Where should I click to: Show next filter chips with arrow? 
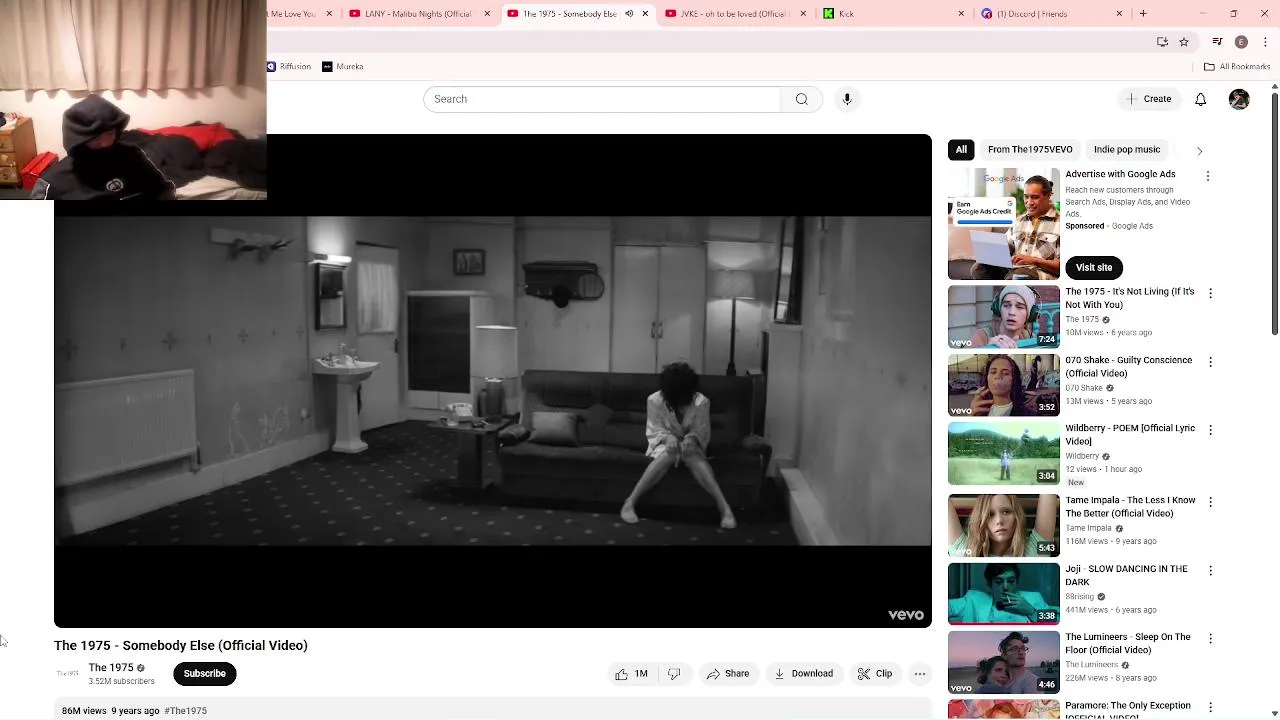[x=1199, y=150]
